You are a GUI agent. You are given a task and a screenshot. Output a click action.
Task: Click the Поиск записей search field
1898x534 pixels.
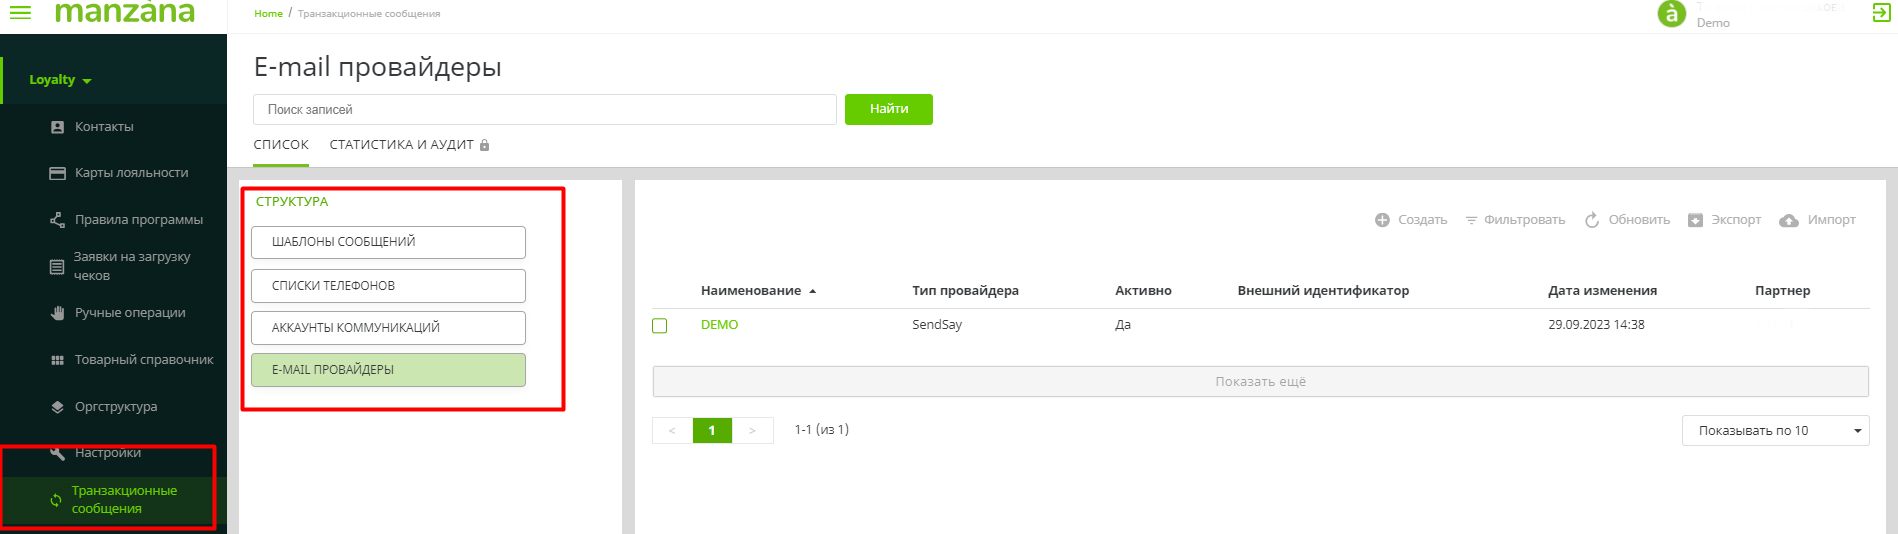click(544, 110)
